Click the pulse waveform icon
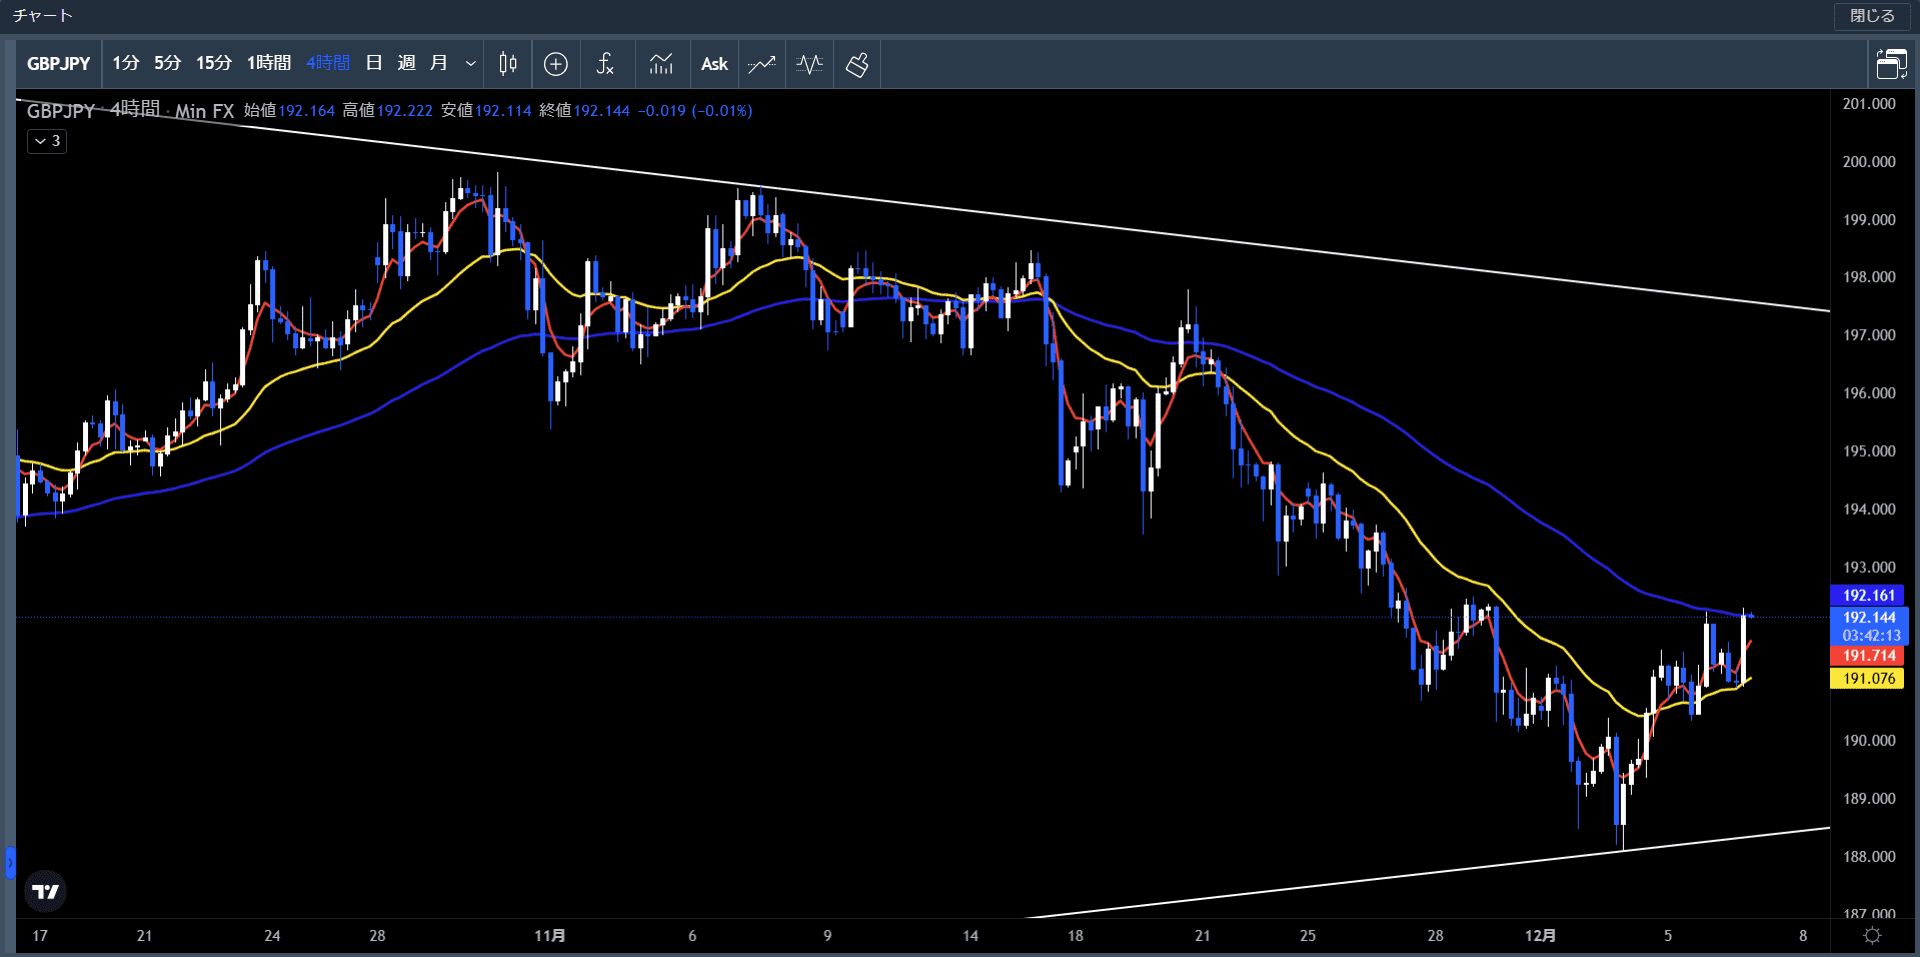The height and width of the screenshot is (957, 1920). click(x=809, y=64)
